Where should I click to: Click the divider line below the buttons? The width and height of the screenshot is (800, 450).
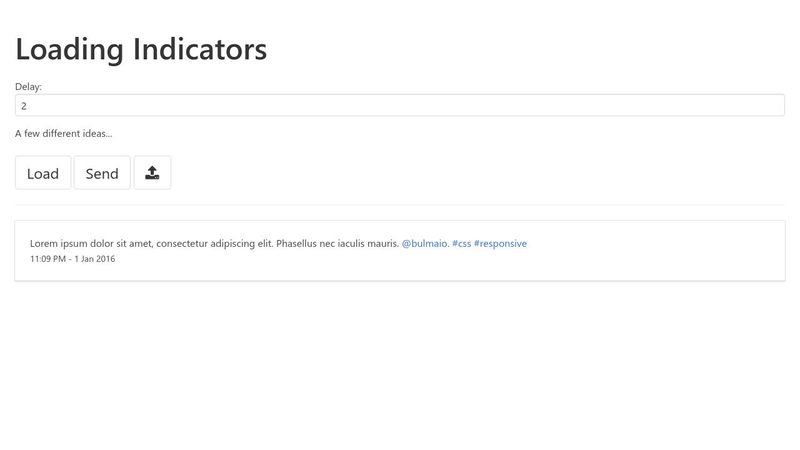(x=399, y=205)
